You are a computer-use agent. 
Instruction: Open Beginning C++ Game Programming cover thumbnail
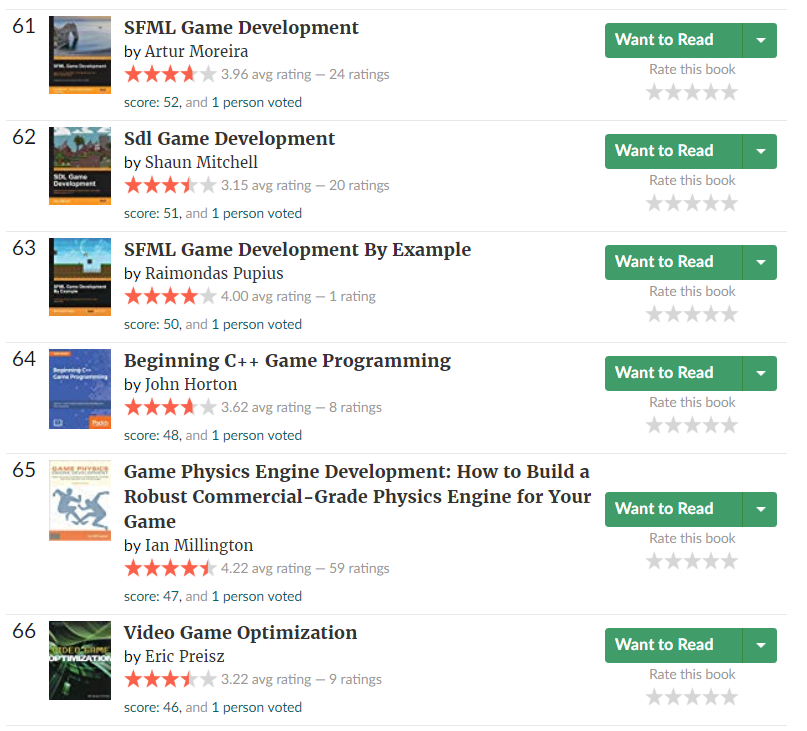80,389
